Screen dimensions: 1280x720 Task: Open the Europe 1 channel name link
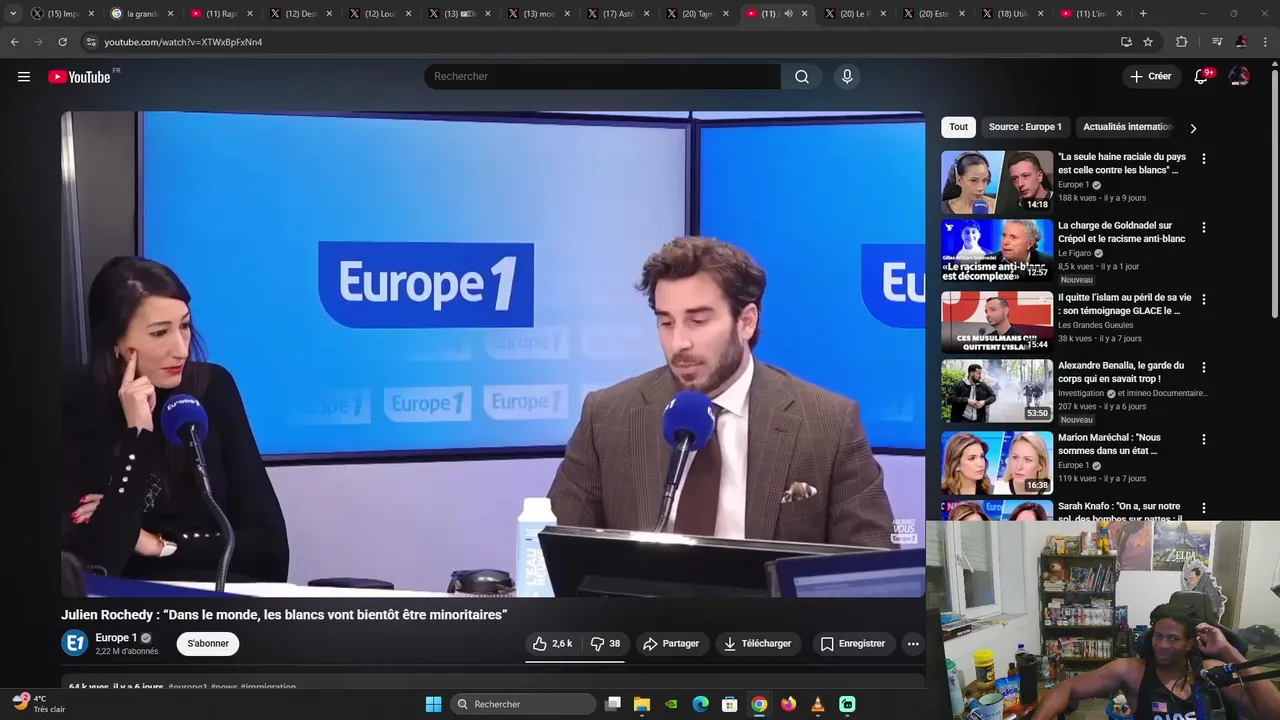coord(116,638)
